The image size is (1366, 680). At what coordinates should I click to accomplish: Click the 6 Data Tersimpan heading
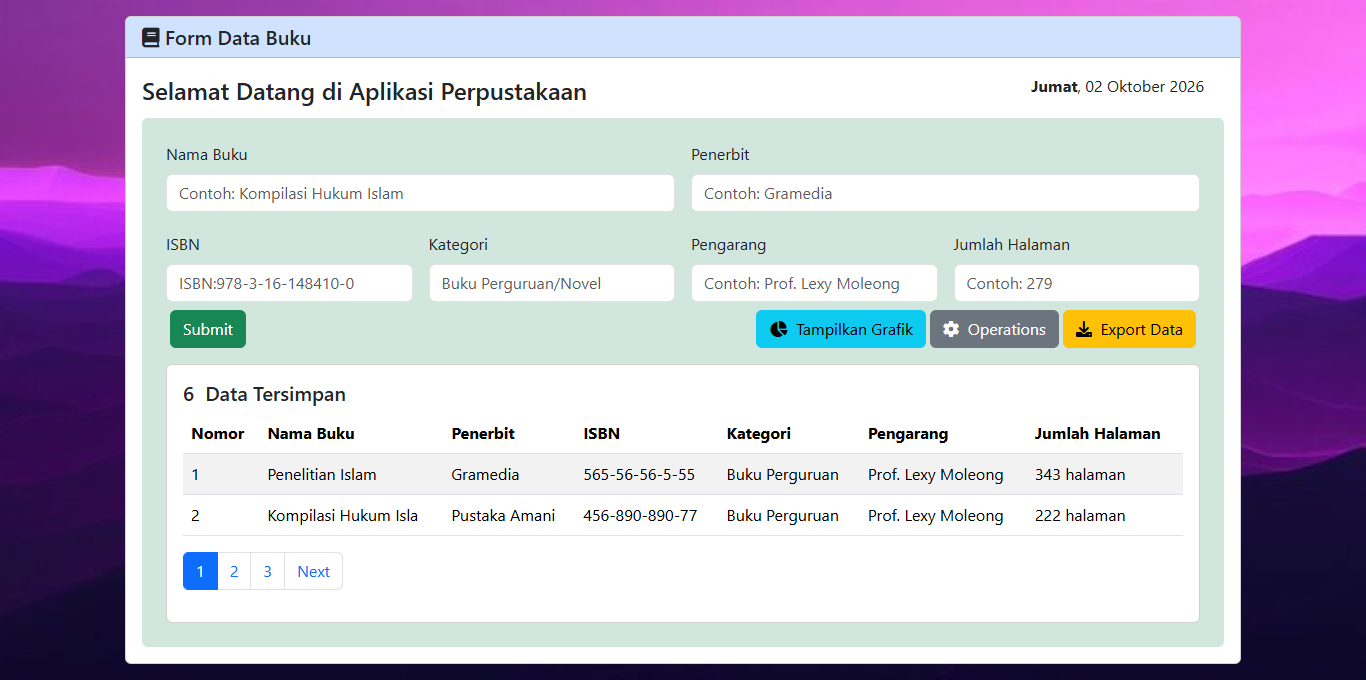click(x=264, y=394)
